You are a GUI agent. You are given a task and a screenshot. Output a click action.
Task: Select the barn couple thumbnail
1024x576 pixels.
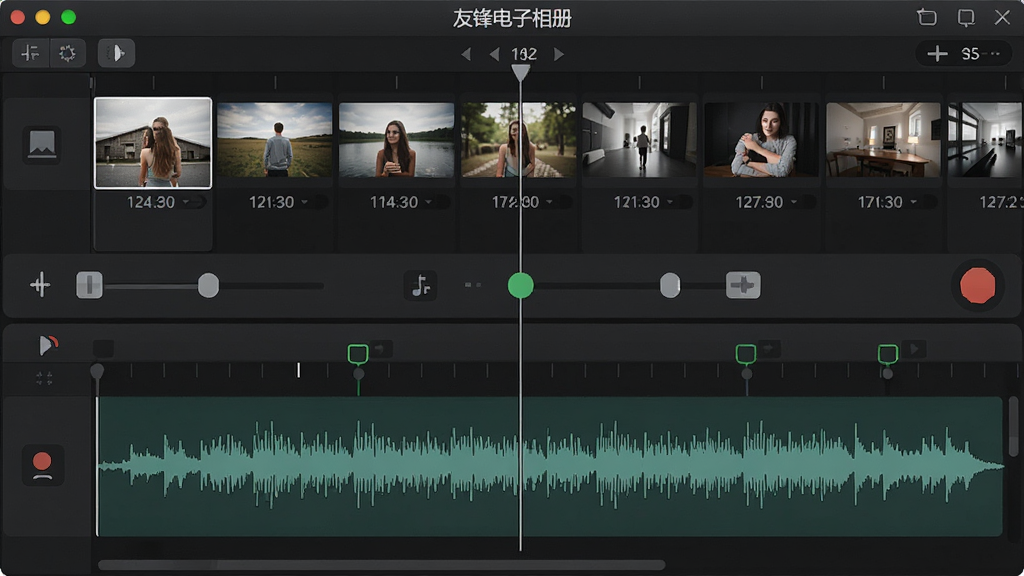coord(153,143)
